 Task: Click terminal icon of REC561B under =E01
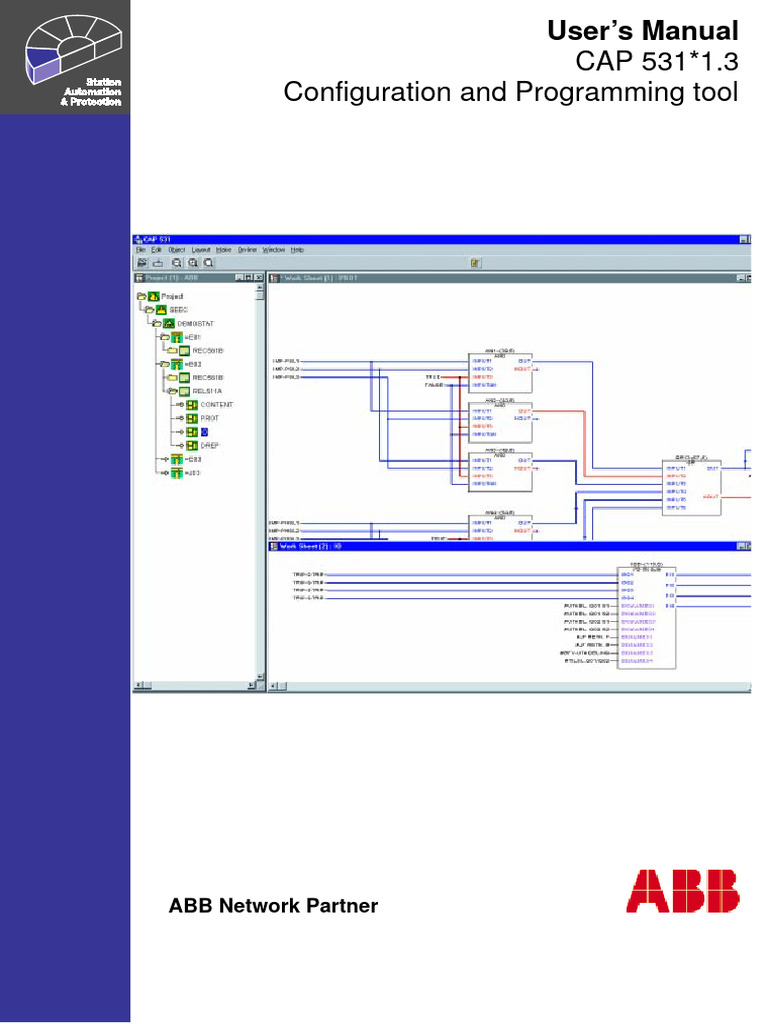(x=184, y=351)
